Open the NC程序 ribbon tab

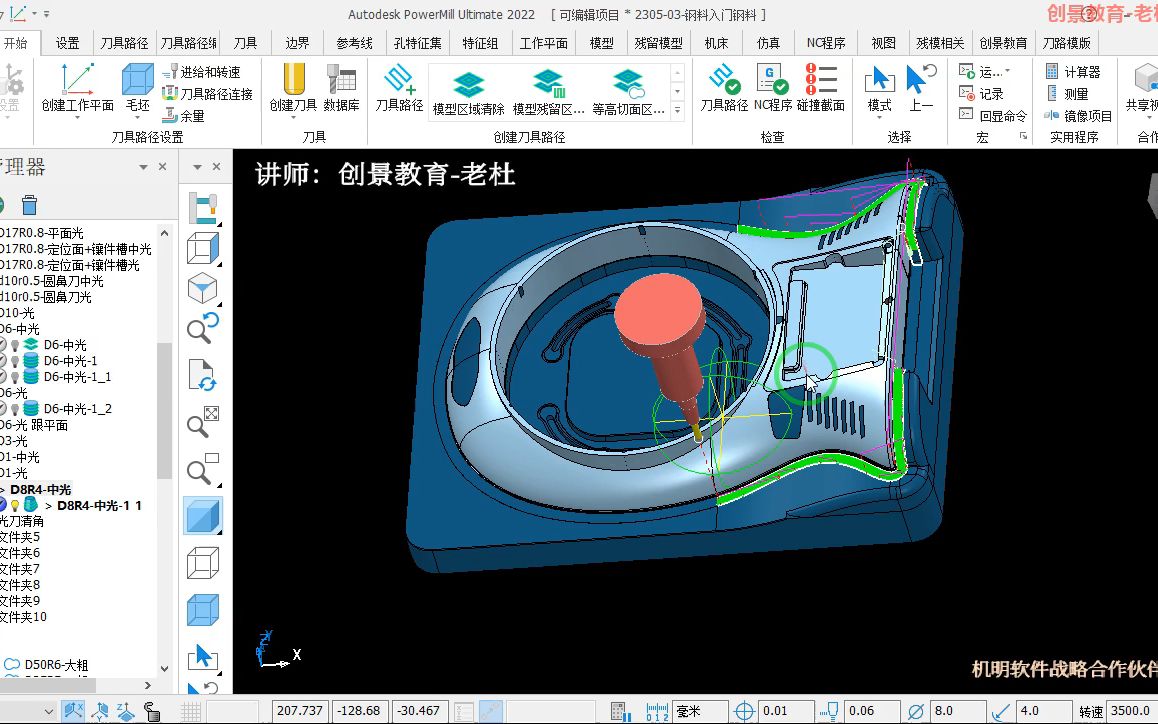pyautogui.click(x=826, y=44)
